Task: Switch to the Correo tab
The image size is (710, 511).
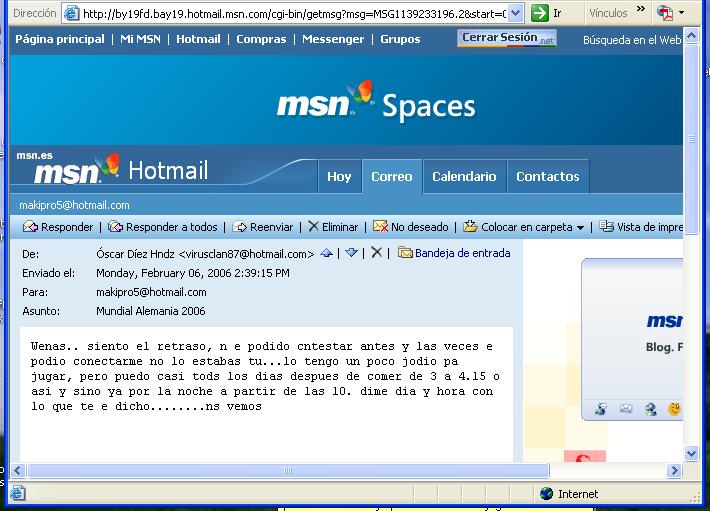Action: click(392, 177)
